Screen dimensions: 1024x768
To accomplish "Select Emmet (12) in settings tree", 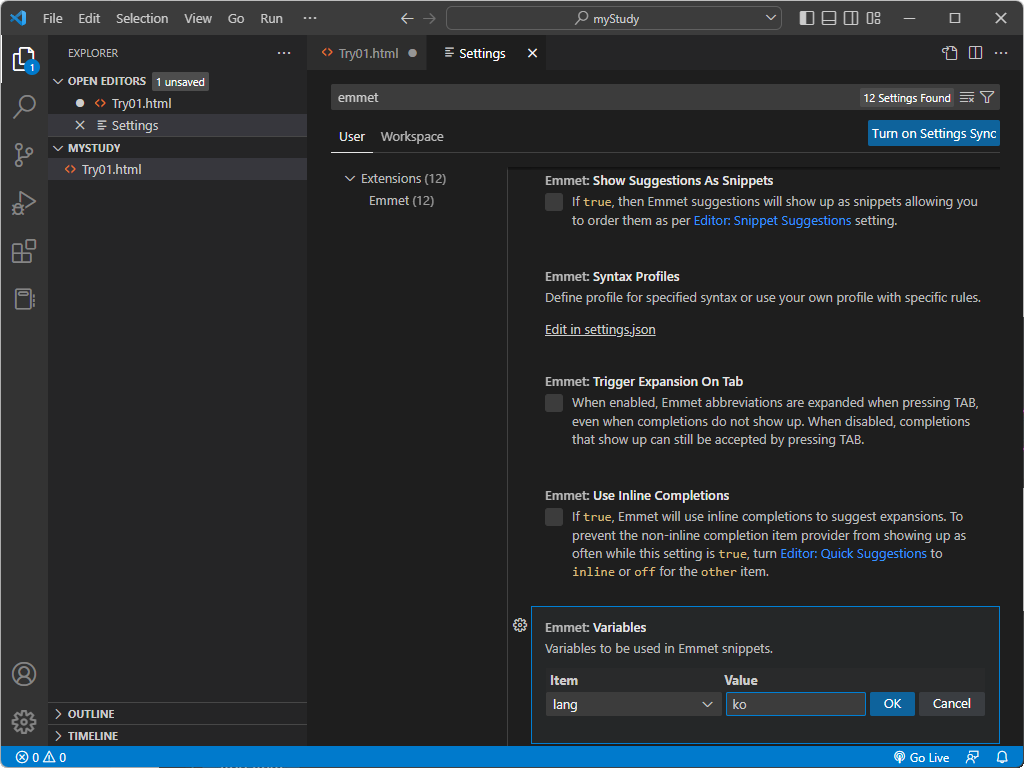I will click(401, 200).
